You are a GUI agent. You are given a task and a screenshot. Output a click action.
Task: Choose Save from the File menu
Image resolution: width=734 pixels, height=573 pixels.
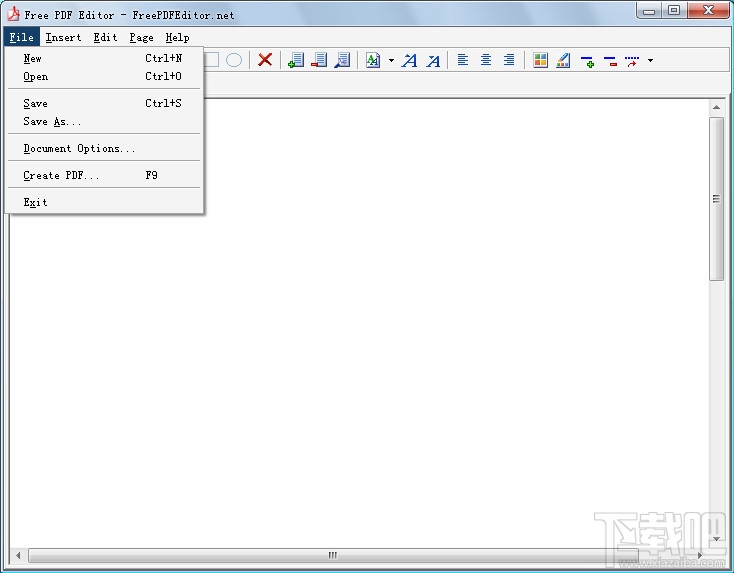coord(104,103)
